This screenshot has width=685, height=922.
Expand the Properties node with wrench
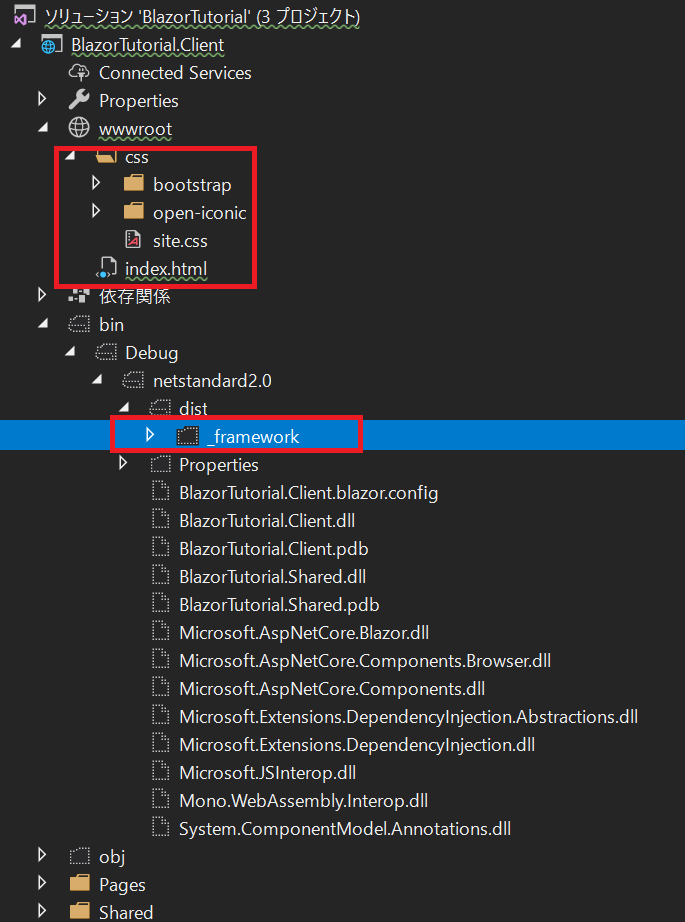41,99
